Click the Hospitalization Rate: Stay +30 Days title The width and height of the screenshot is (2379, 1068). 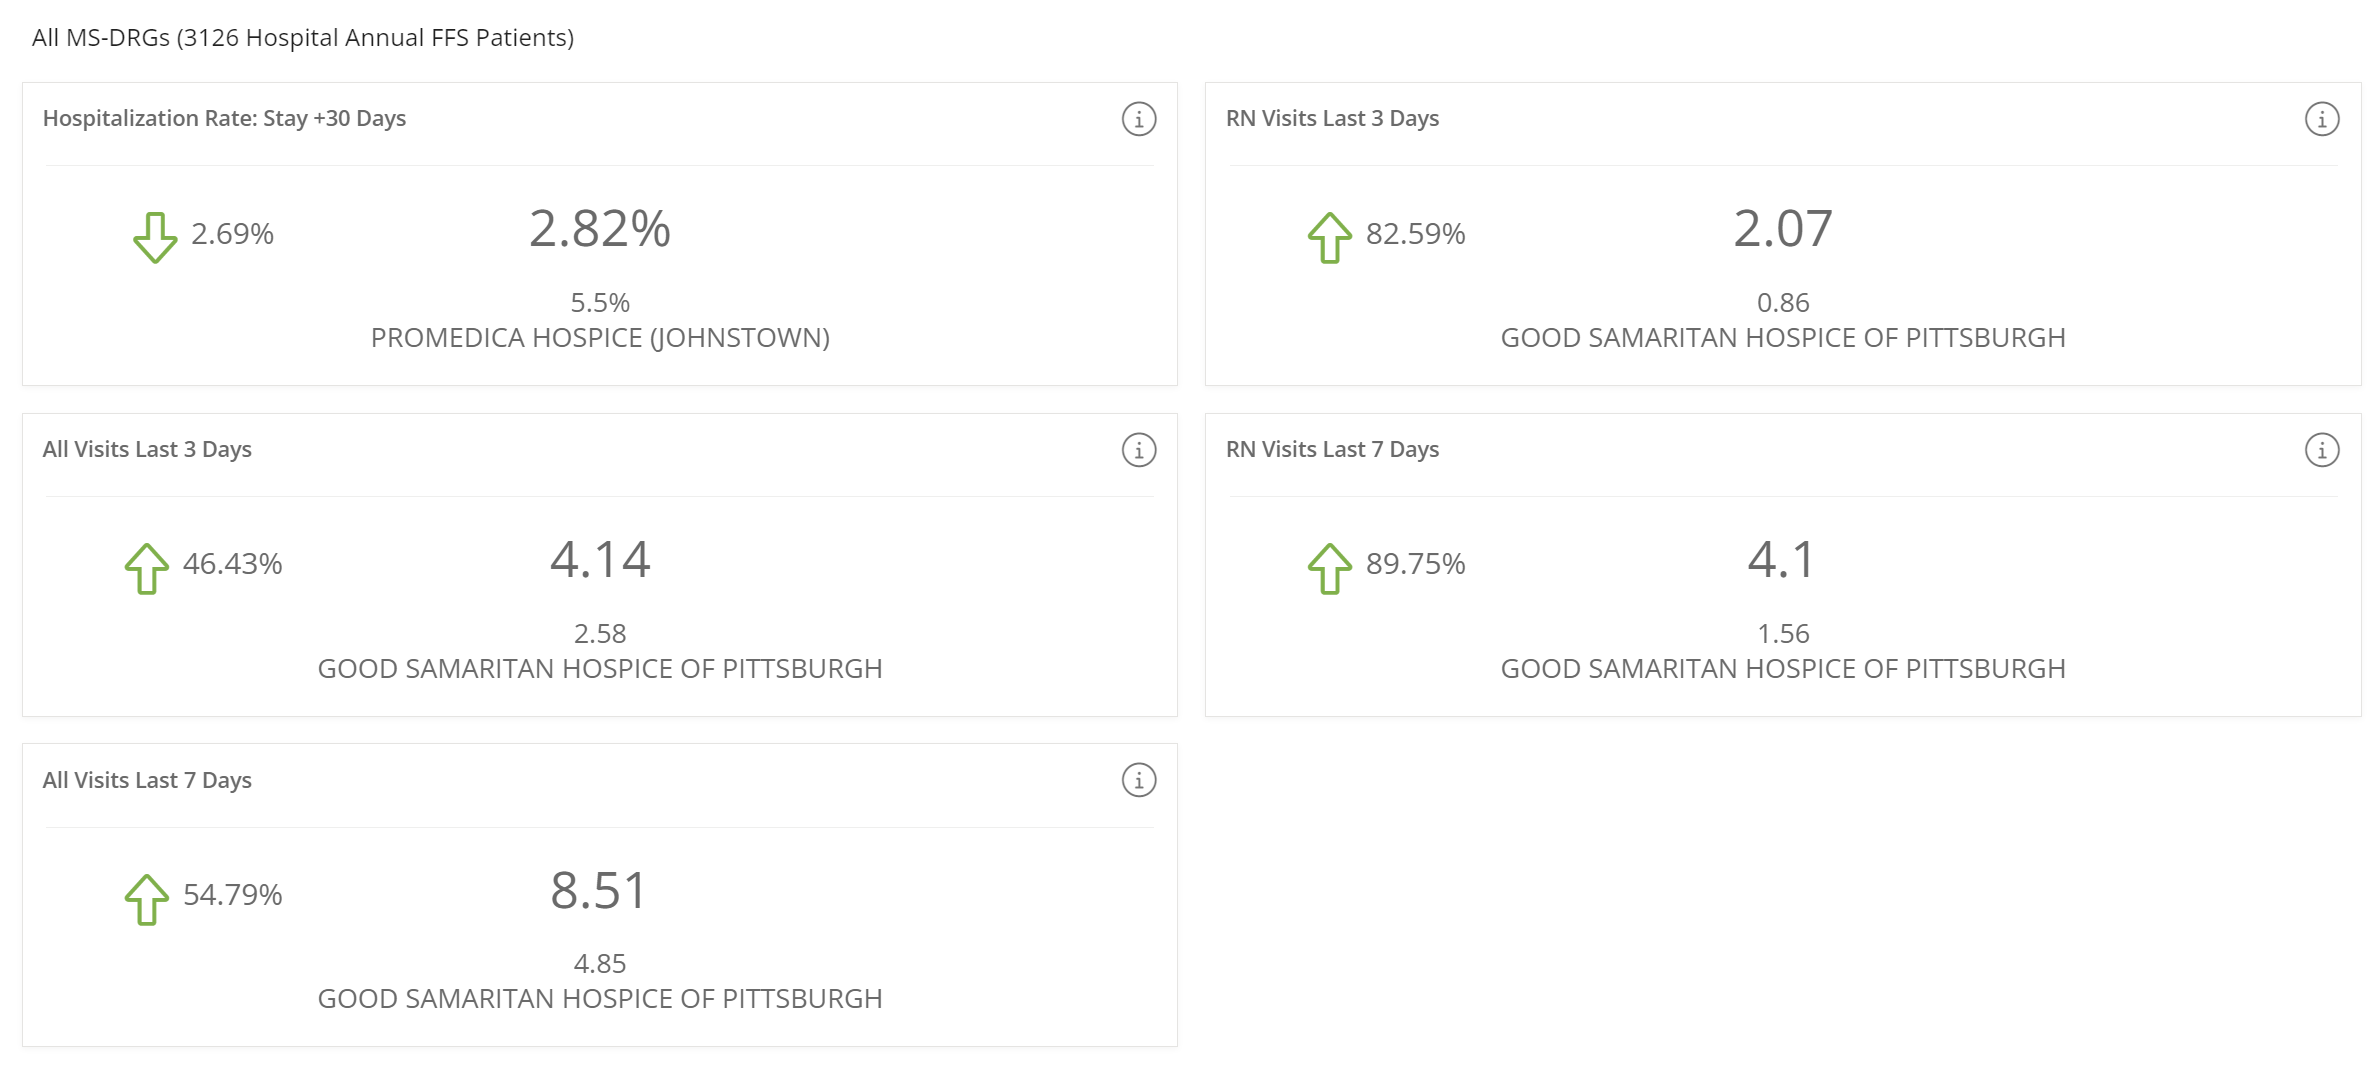pos(224,118)
